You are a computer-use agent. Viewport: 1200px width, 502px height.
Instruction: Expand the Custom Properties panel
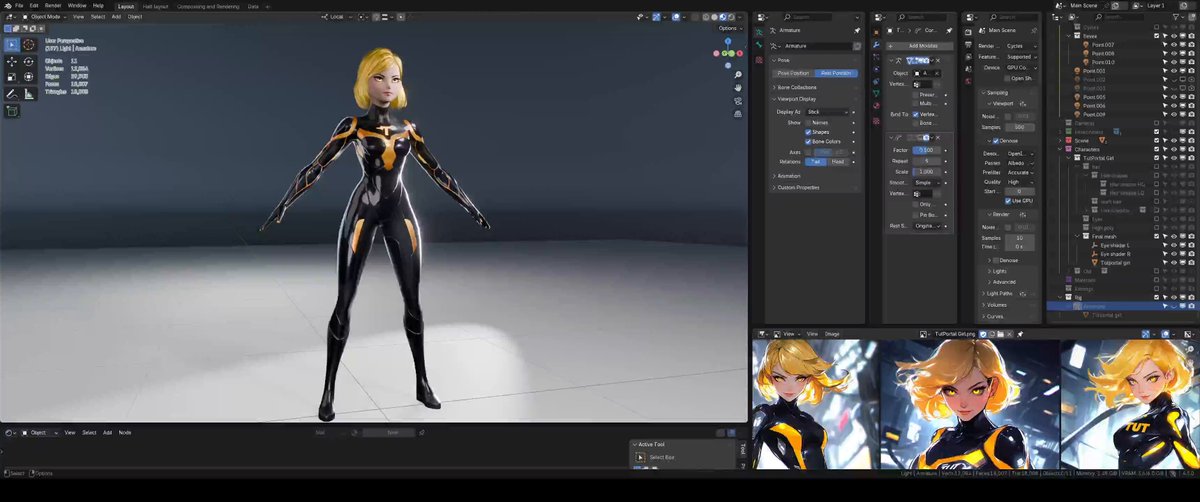point(800,187)
